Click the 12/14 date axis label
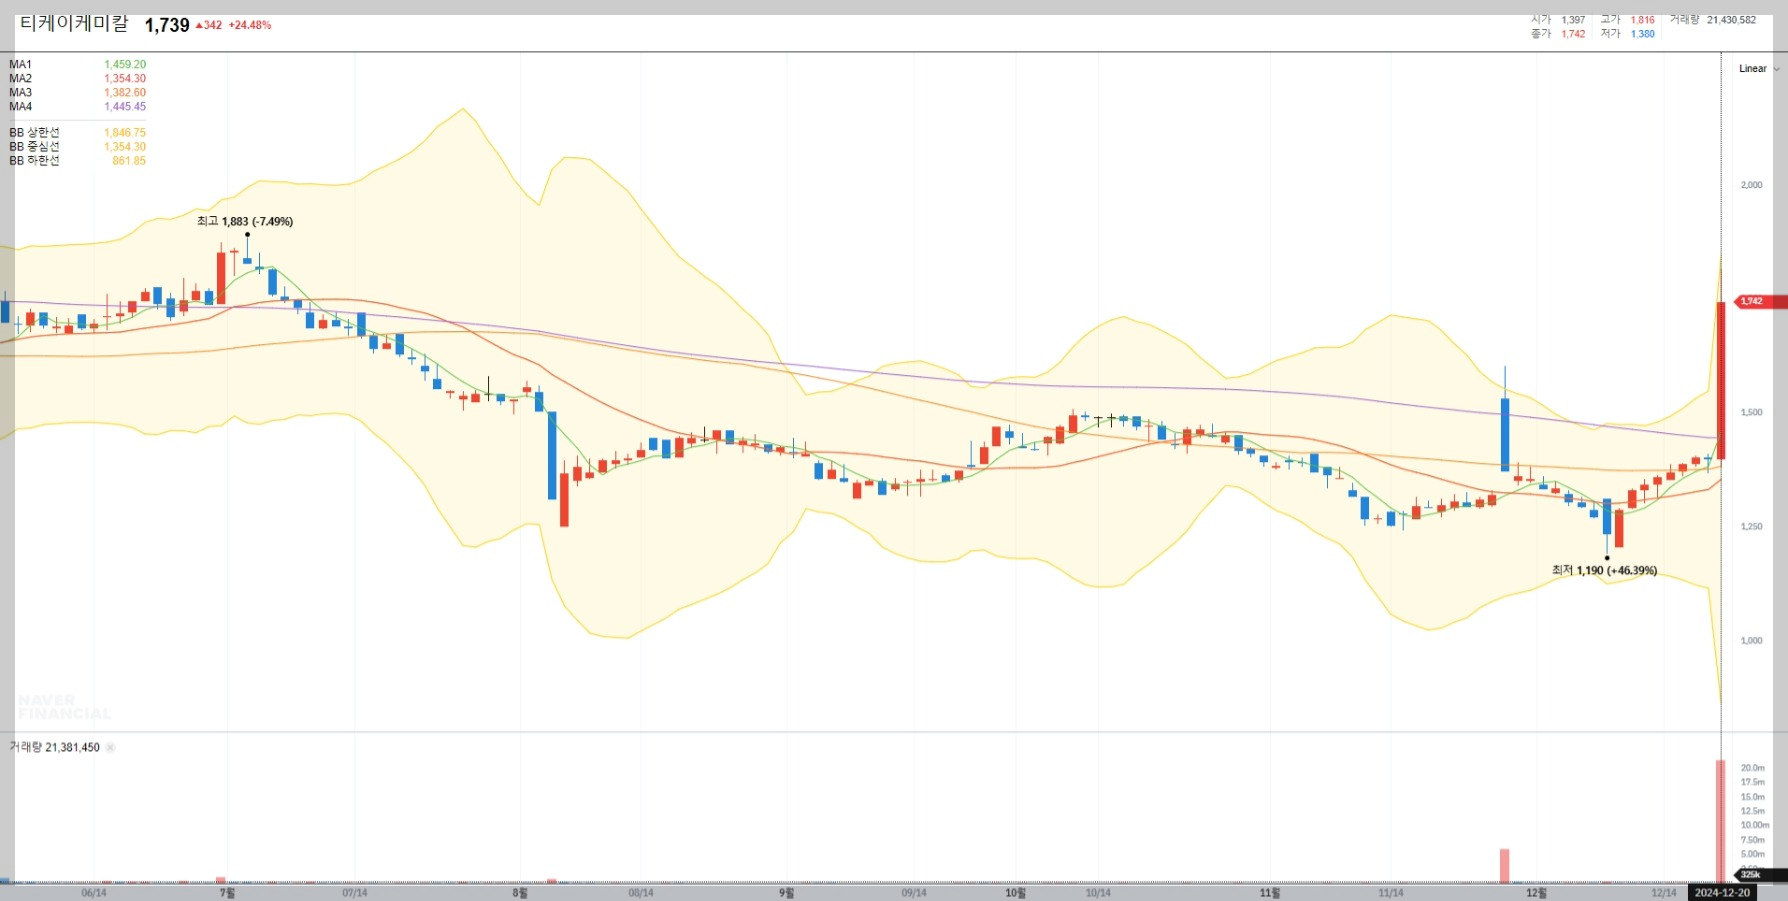The image size is (1788, 901). tap(1664, 893)
